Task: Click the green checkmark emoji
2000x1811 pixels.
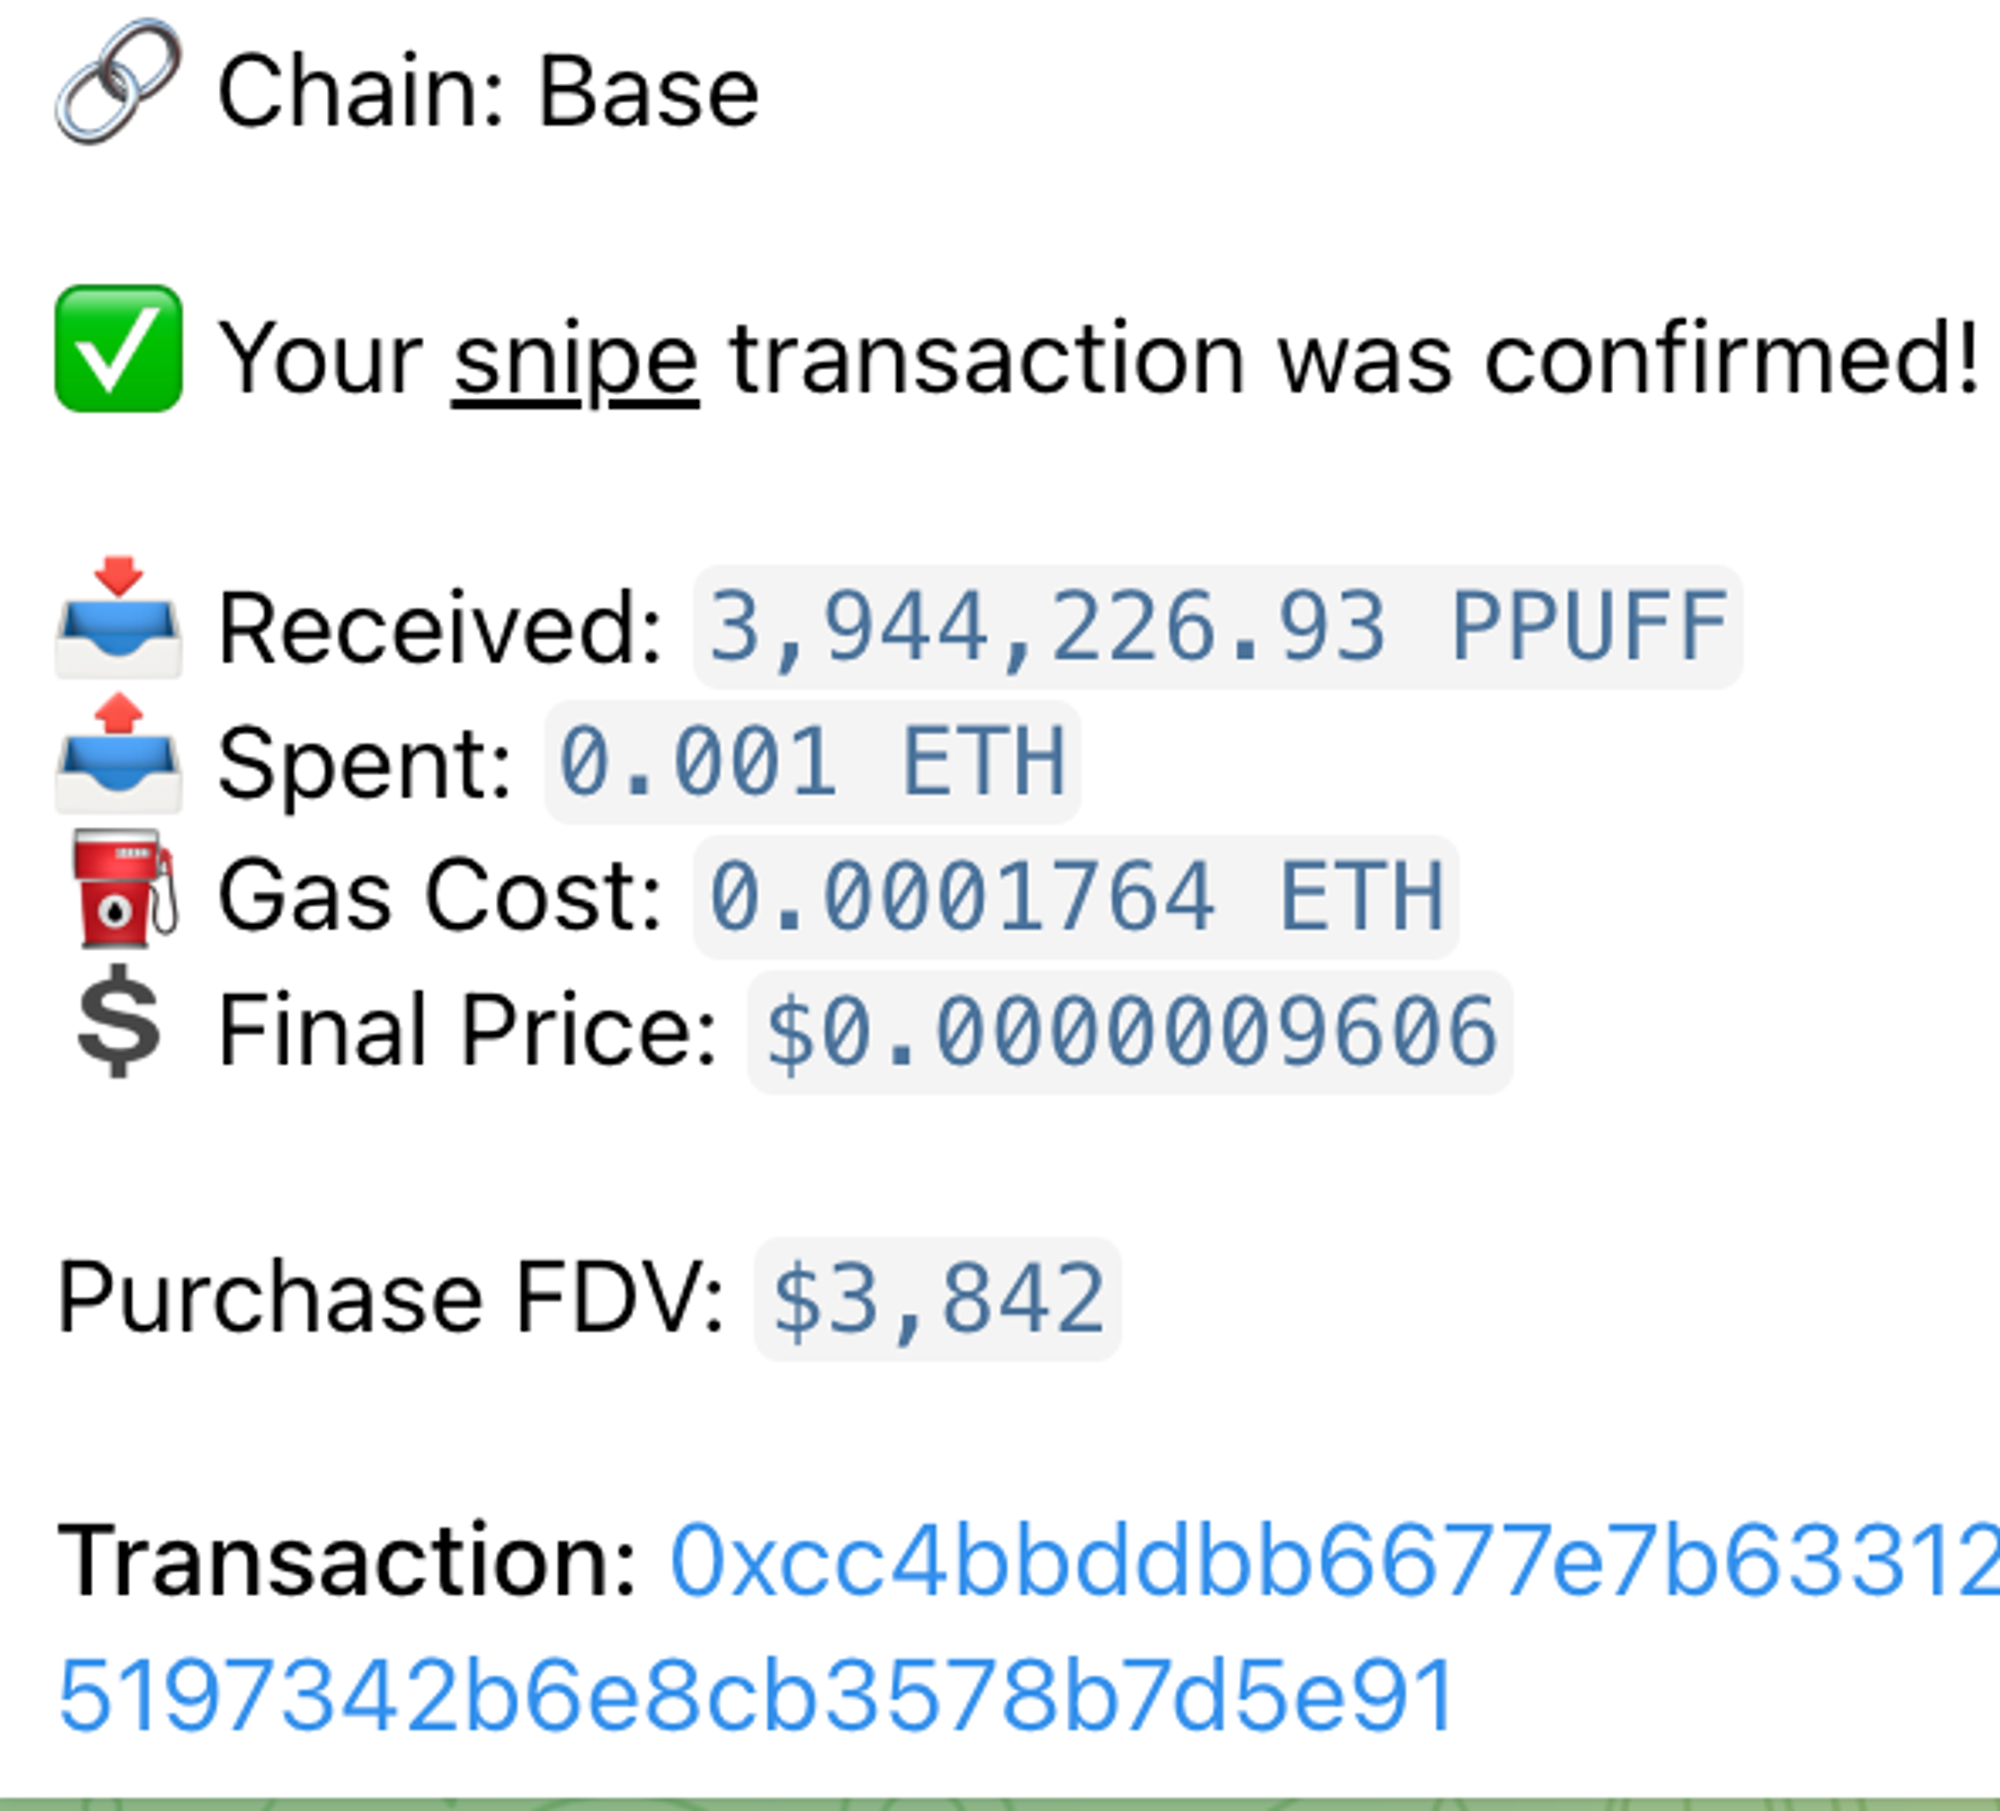Action: (x=118, y=349)
